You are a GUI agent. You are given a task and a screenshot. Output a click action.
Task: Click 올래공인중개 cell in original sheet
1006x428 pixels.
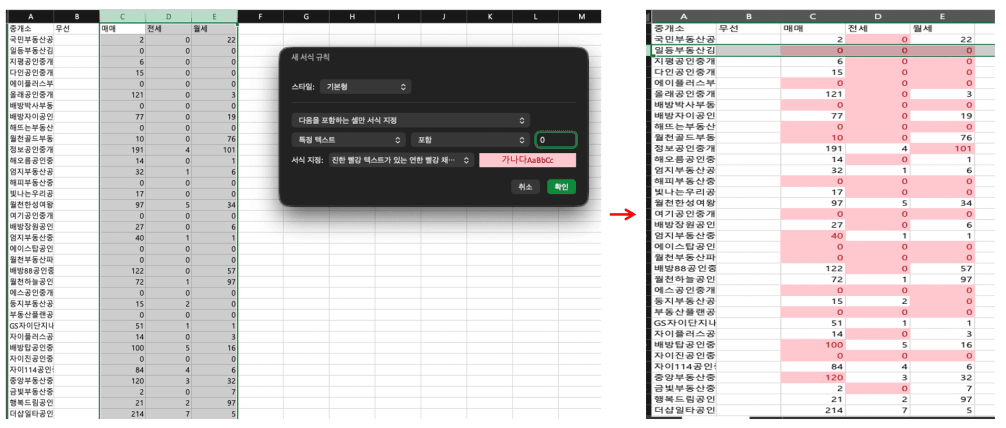pos(30,94)
